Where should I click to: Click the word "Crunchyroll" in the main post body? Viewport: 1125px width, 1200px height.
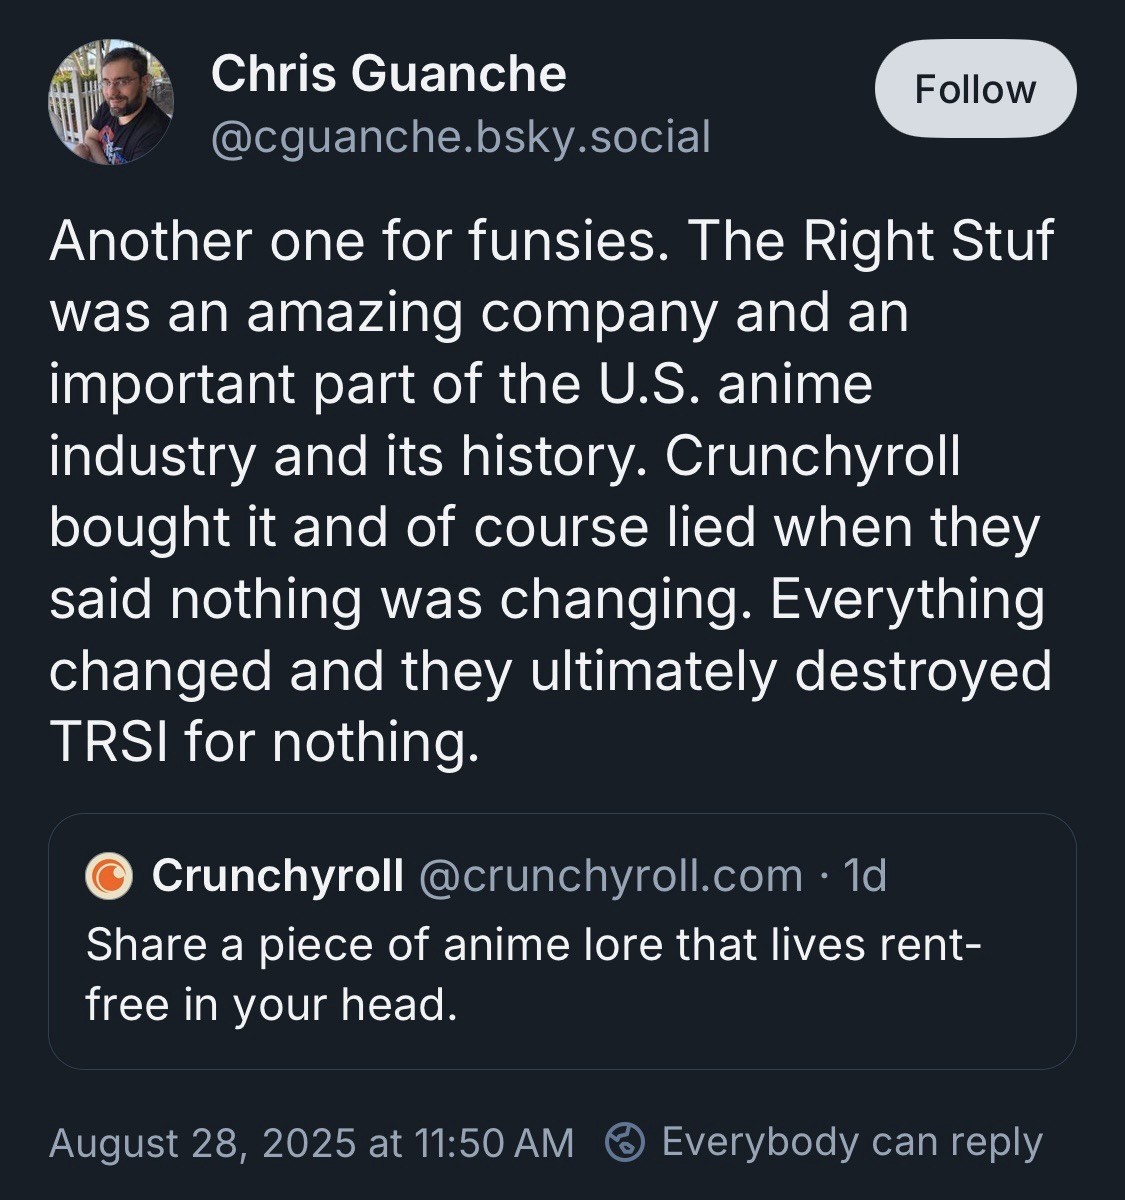812,457
